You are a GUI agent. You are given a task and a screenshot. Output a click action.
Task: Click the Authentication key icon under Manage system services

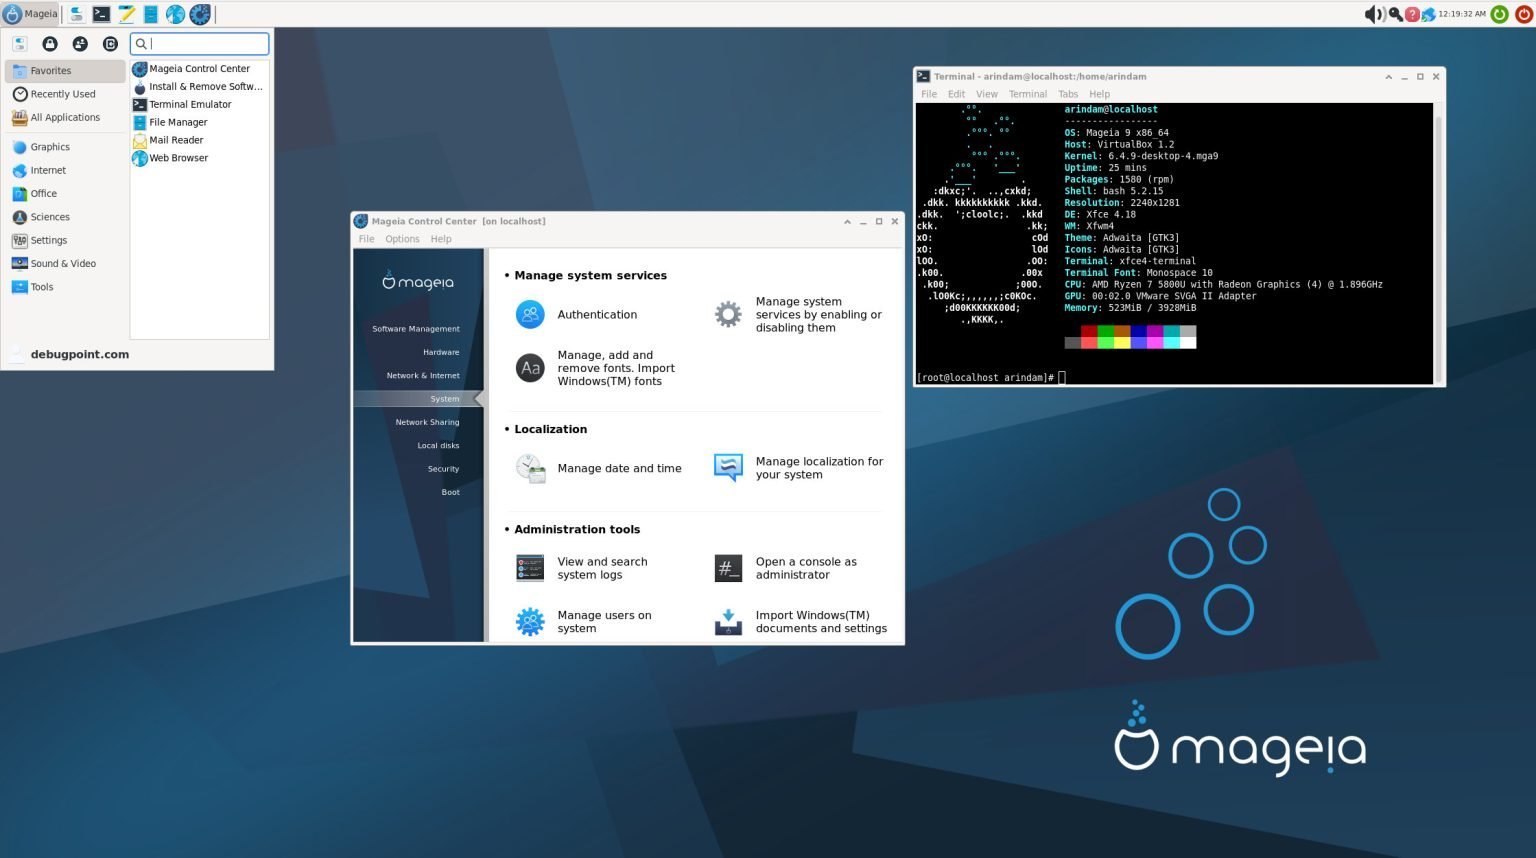(530, 314)
